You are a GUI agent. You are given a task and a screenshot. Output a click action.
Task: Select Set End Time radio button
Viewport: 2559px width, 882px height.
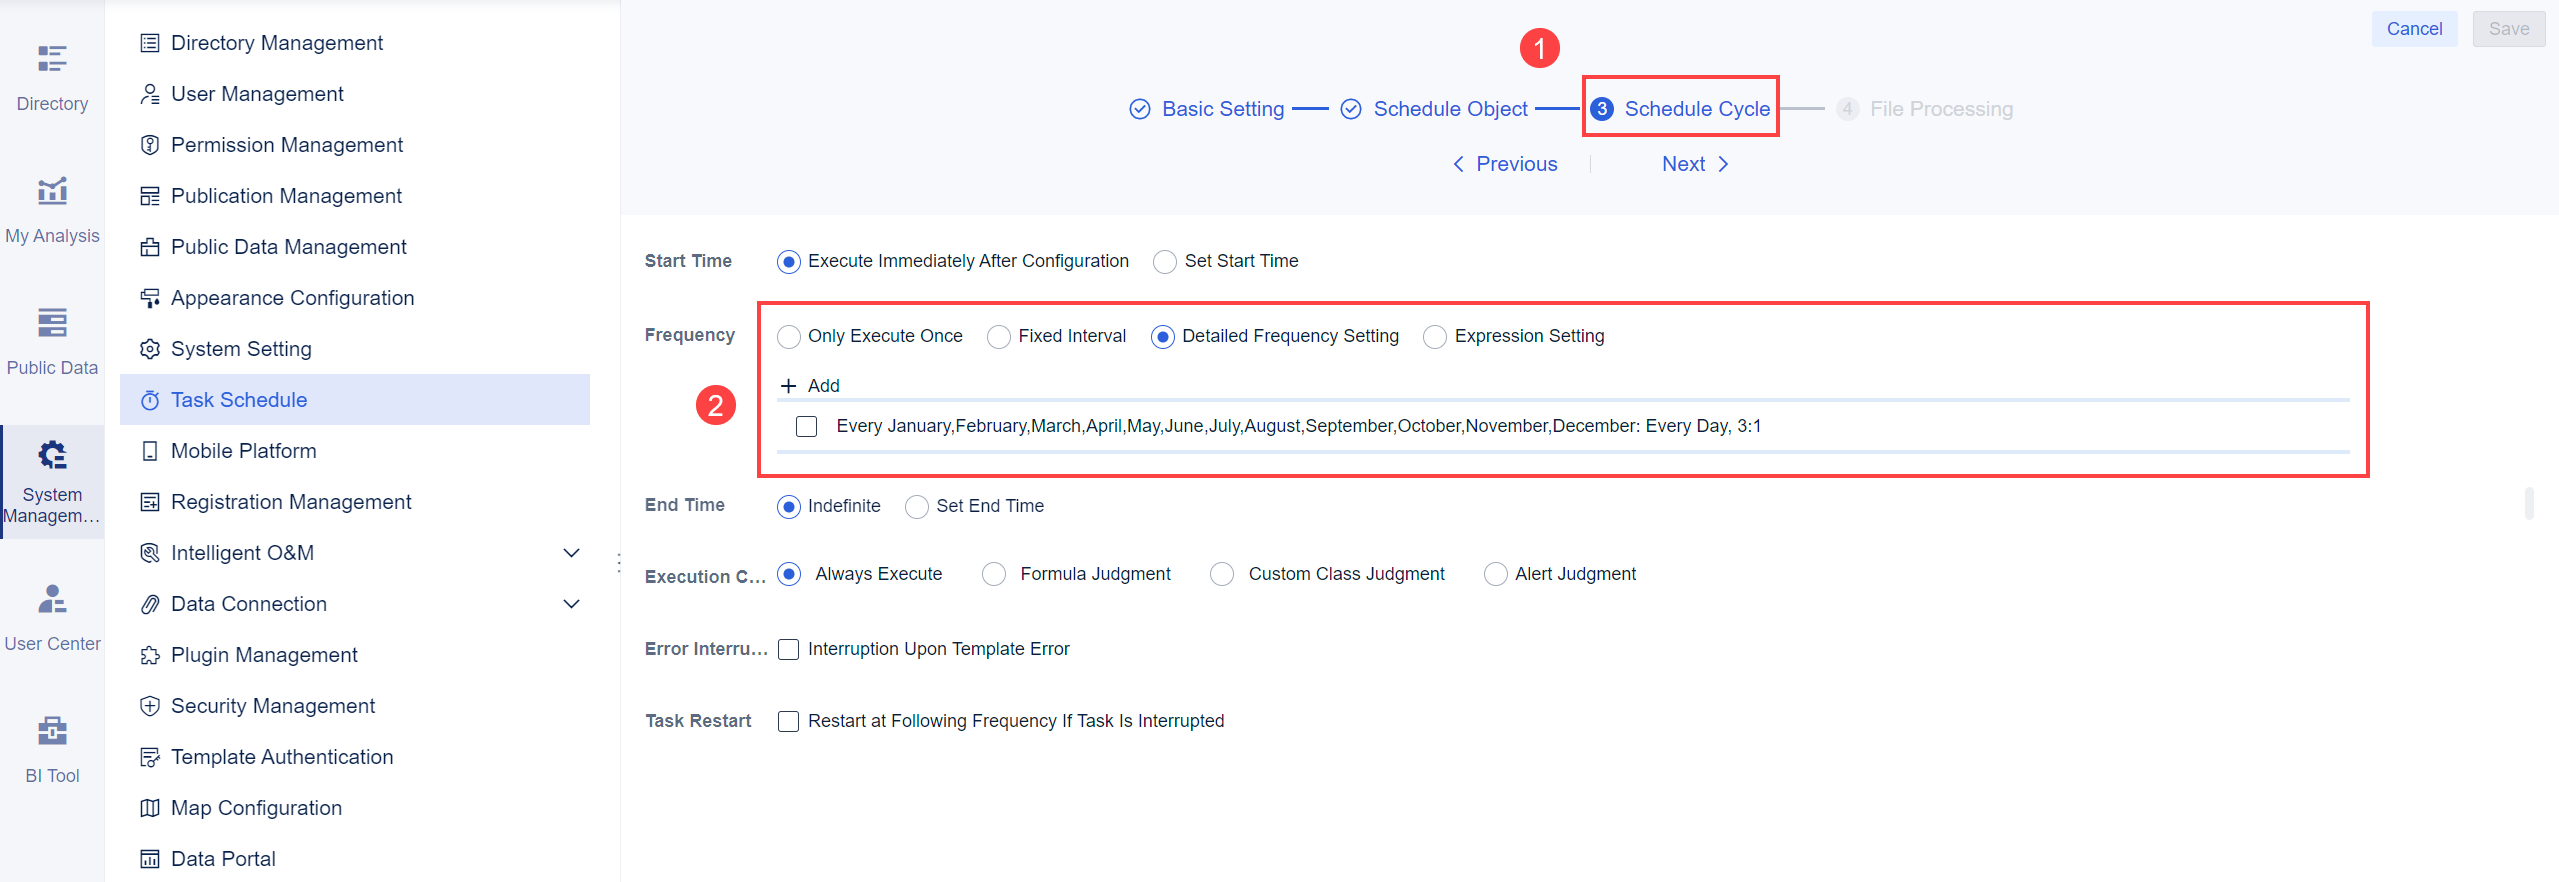(917, 507)
